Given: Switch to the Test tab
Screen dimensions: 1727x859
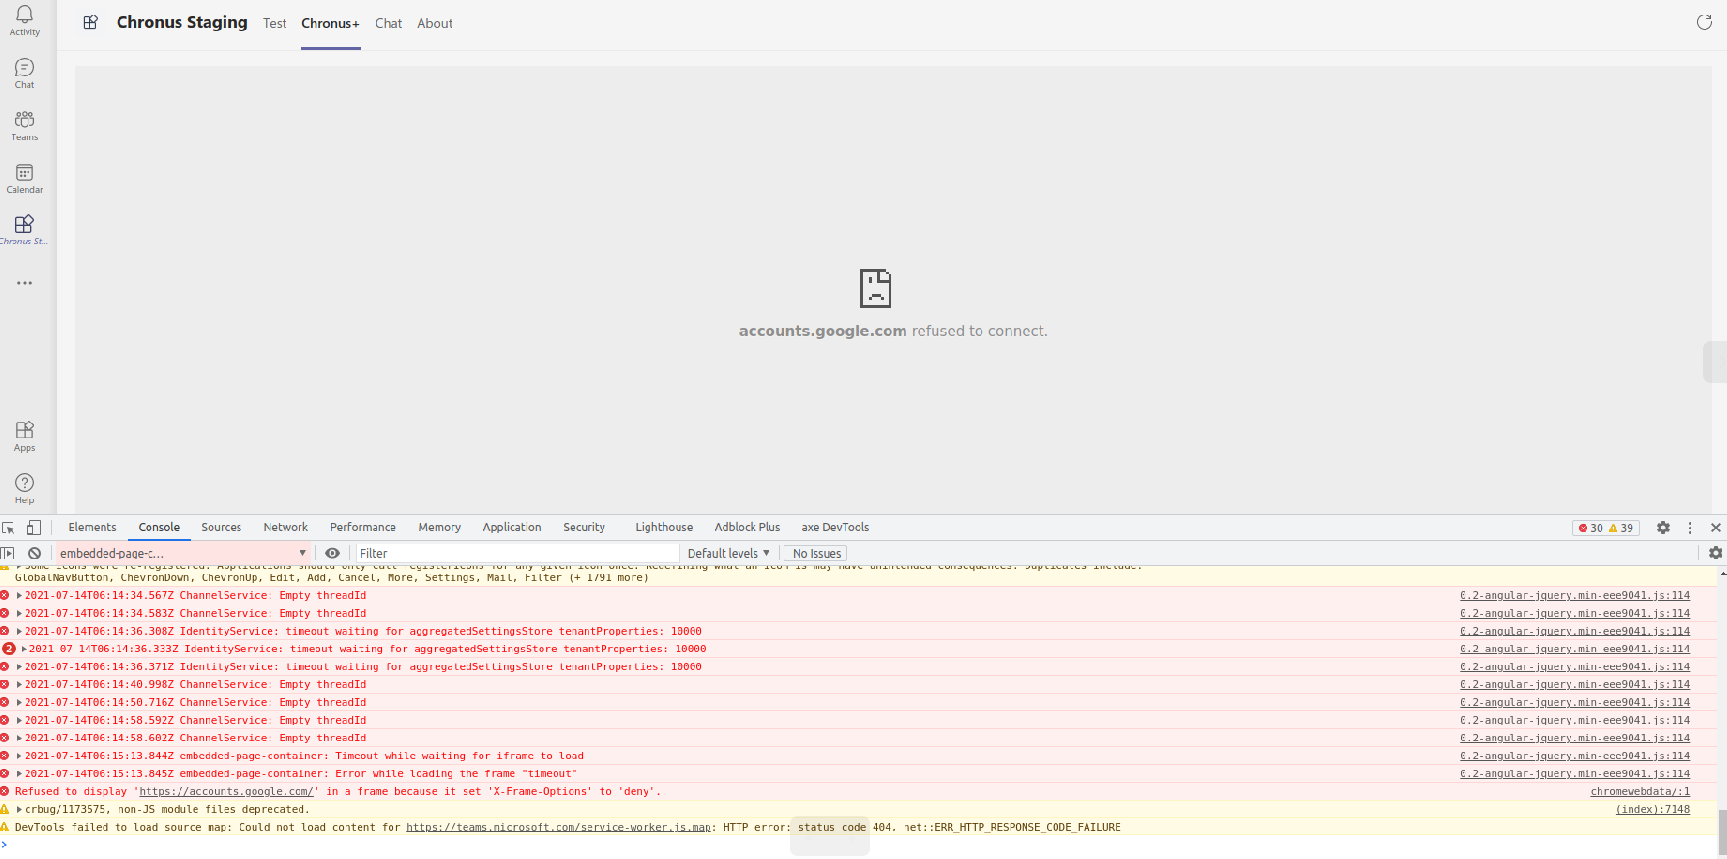Looking at the screenshot, I should coord(275,23).
